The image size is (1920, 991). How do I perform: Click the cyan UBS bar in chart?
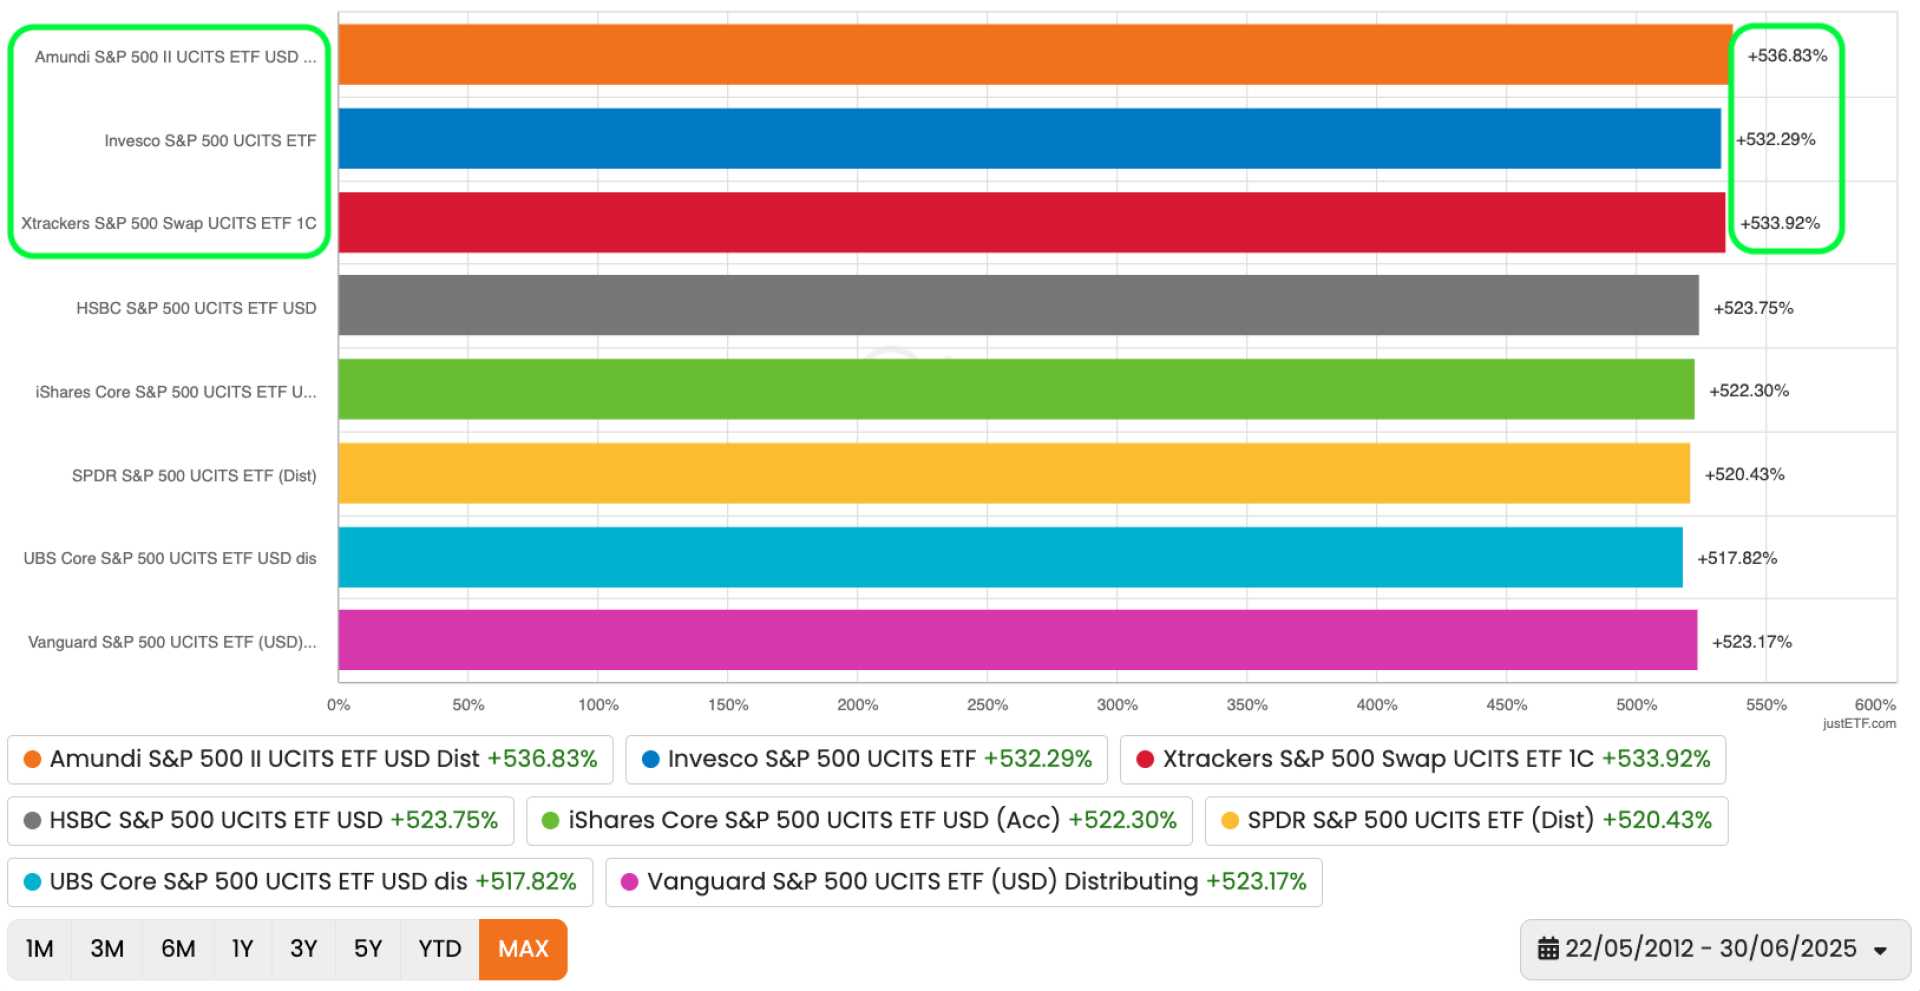pos(1010,558)
